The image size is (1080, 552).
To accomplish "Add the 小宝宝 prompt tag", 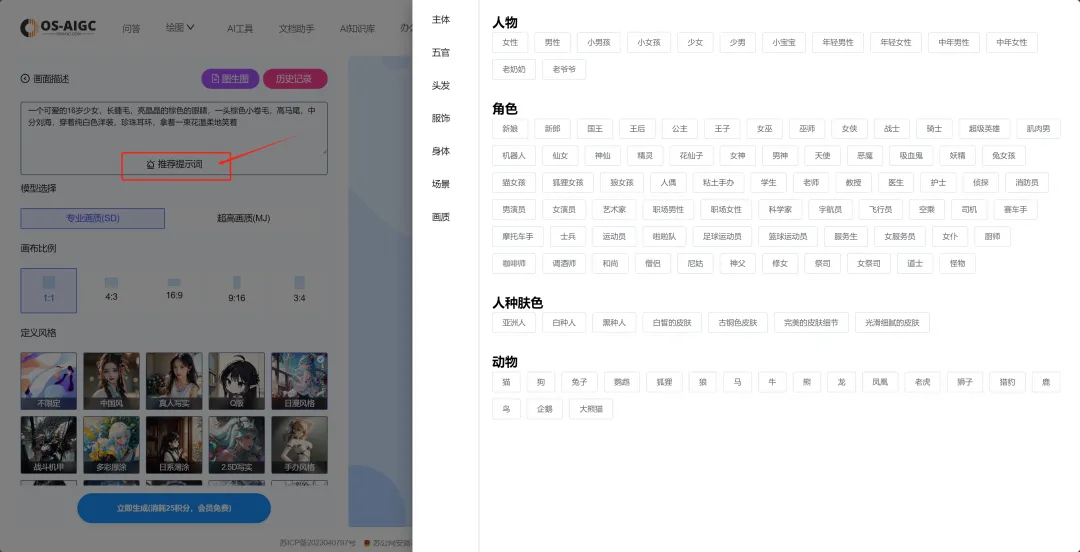I will click(x=784, y=42).
